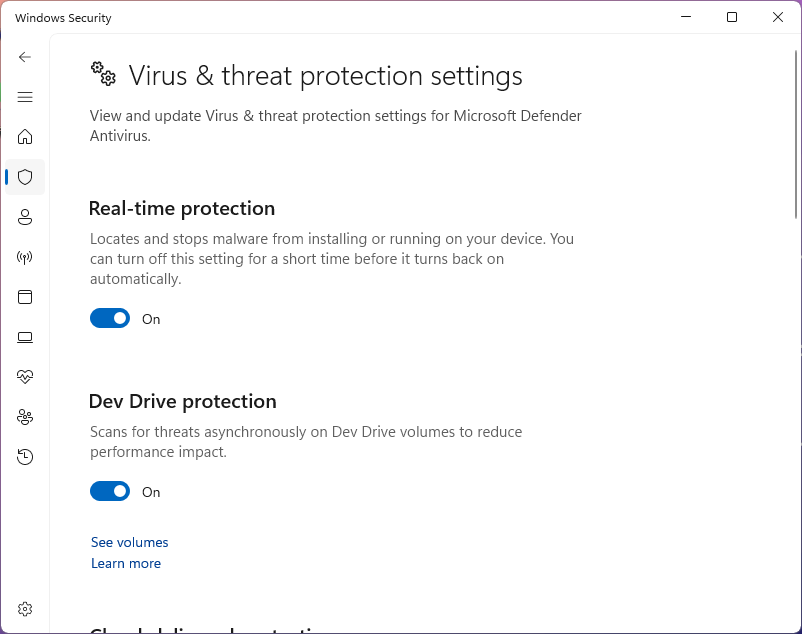Open Settings gear in sidebar
The width and height of the screenshot is (802, 634).
pos(25,609)
